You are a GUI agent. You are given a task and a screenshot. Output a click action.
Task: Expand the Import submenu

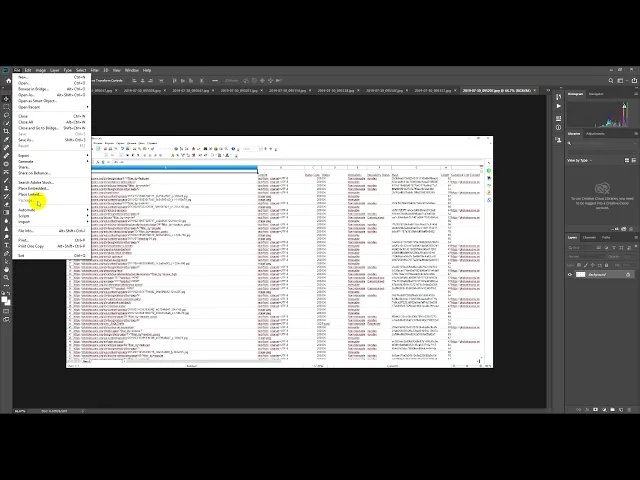[52, 222]
